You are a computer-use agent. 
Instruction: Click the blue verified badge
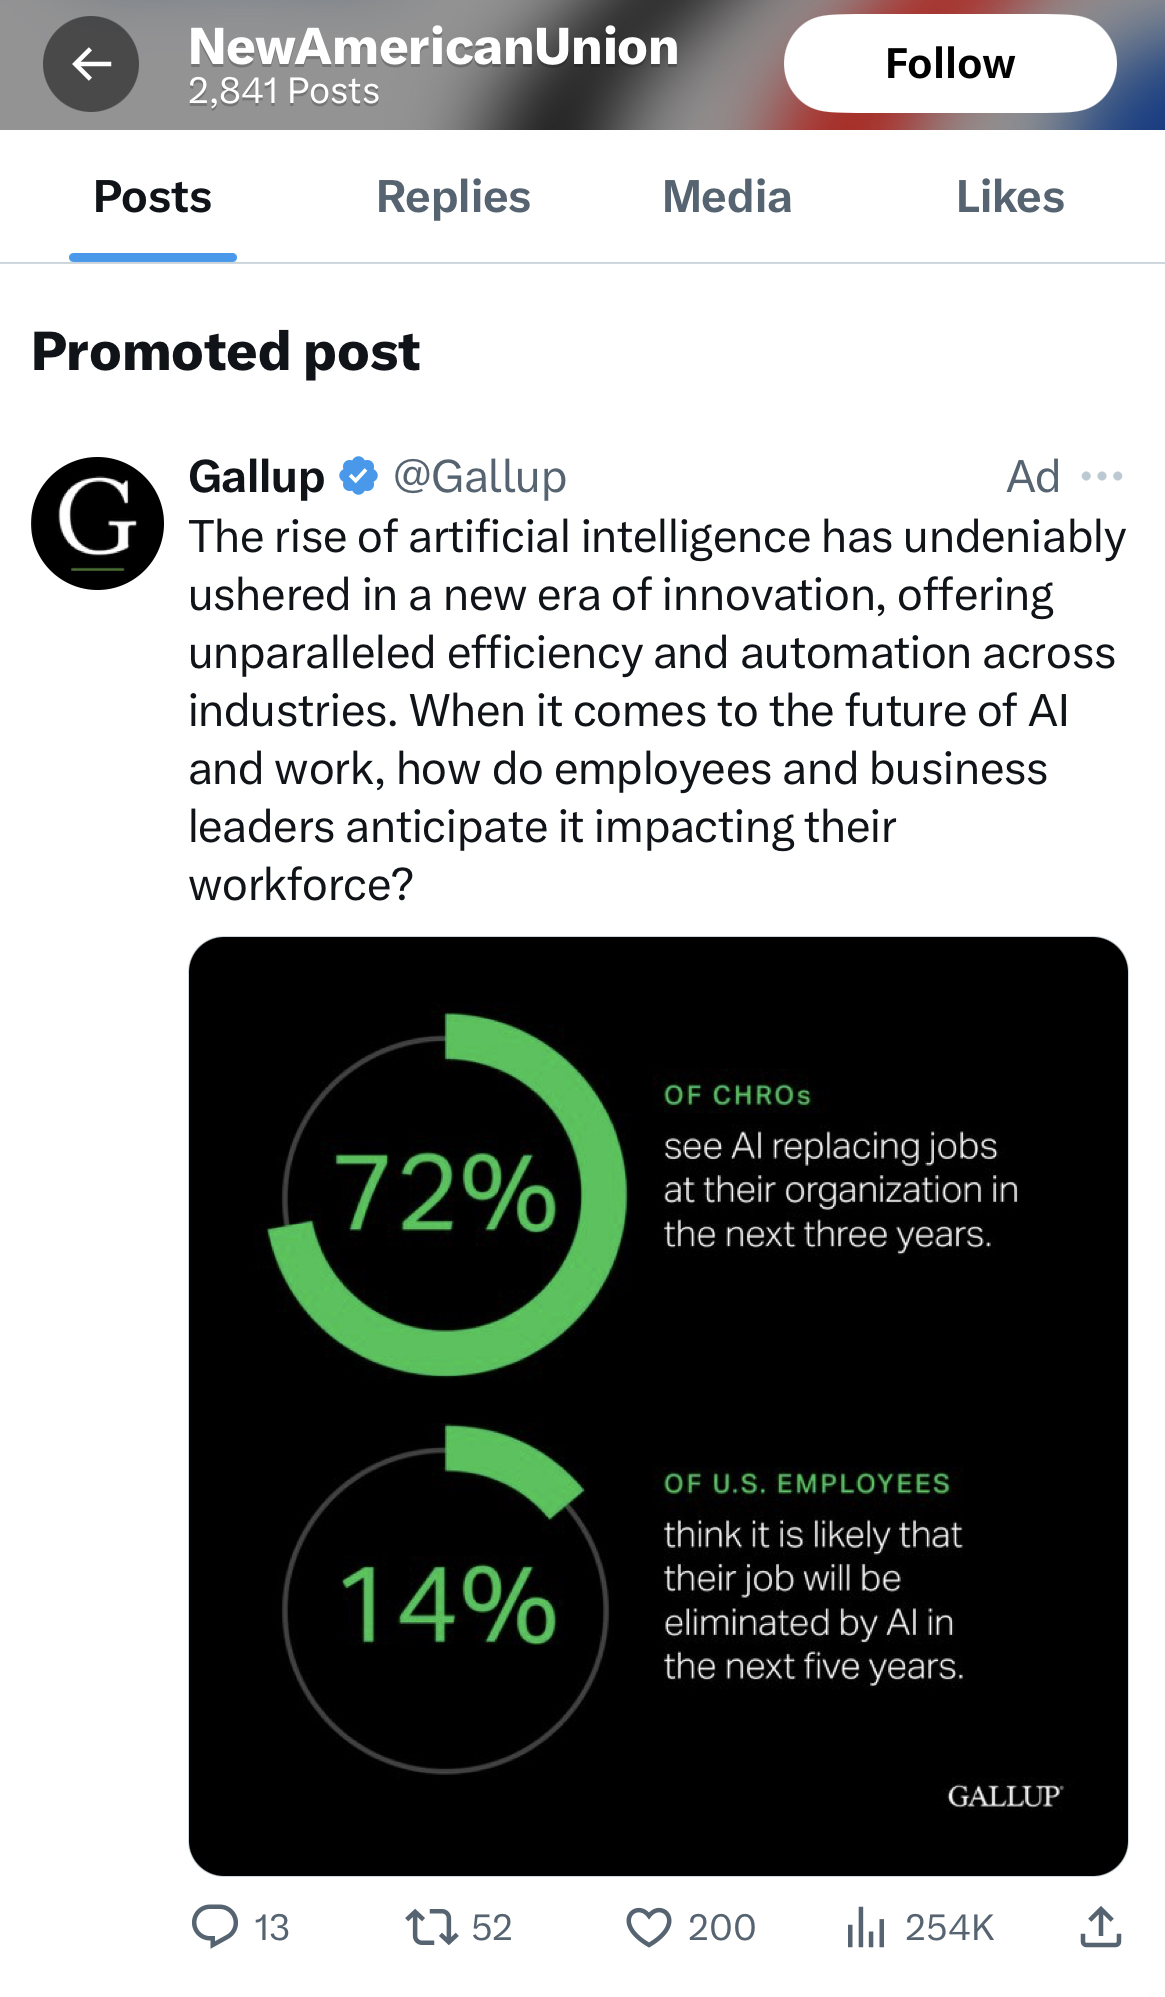358,476
